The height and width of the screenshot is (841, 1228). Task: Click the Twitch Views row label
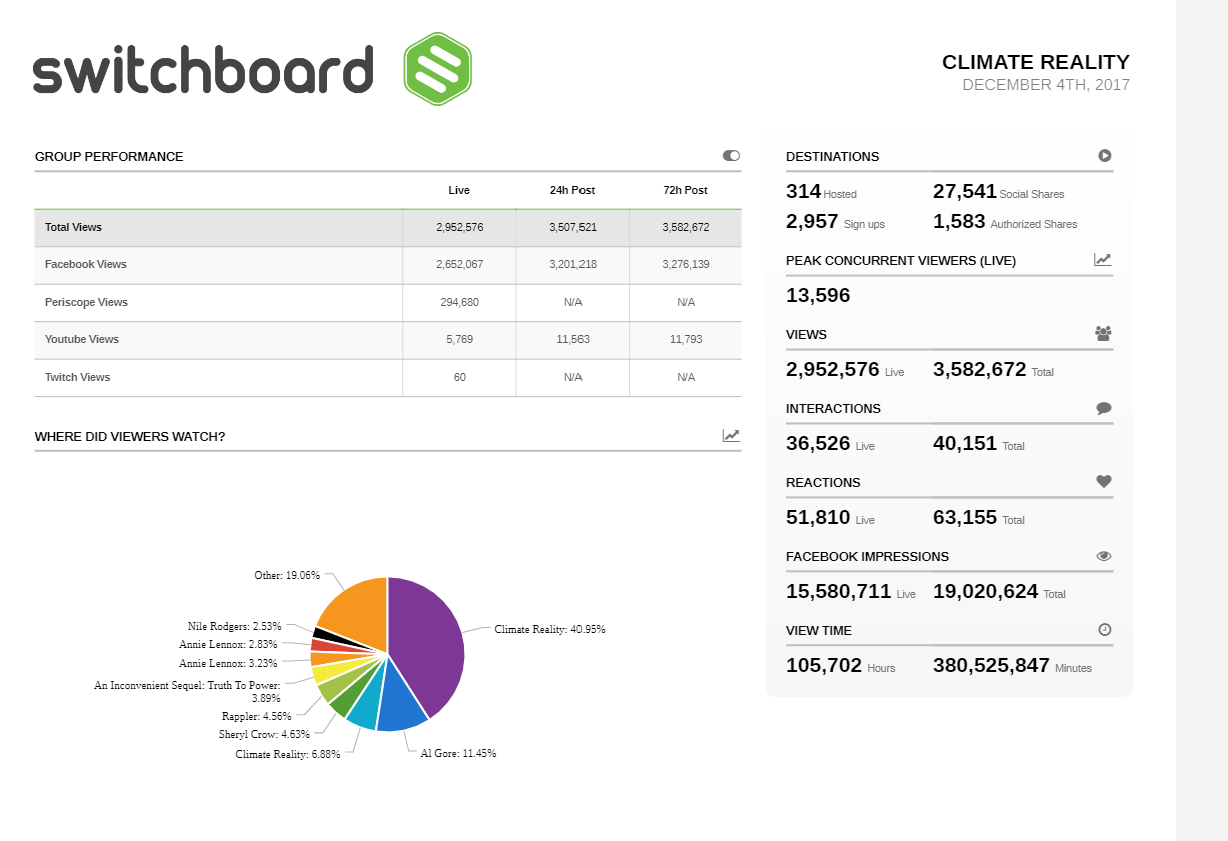(x=77, y=377)
